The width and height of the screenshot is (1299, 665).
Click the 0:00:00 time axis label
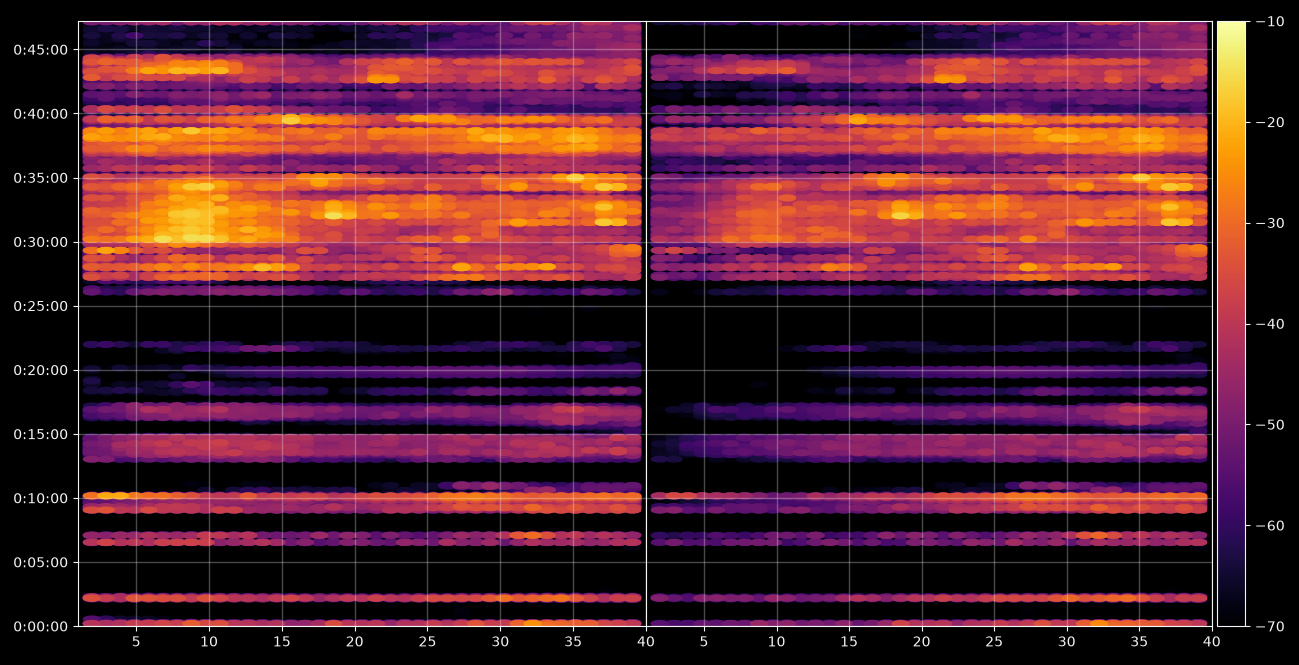click(x=40, y=626)
